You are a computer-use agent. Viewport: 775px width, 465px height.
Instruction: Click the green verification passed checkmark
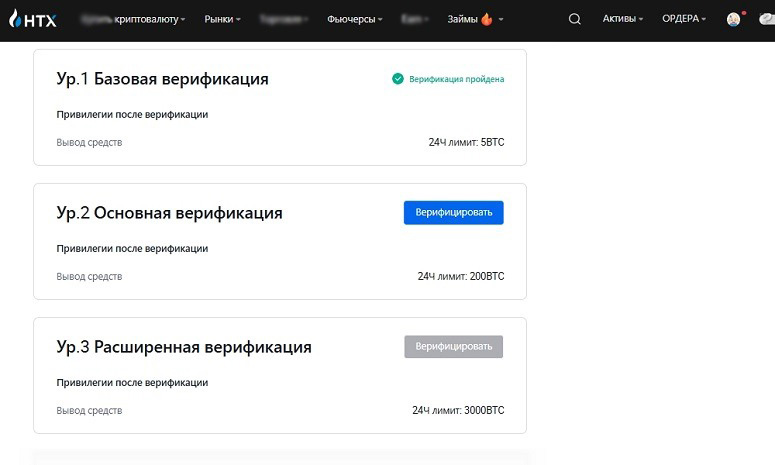pos(398,79)
